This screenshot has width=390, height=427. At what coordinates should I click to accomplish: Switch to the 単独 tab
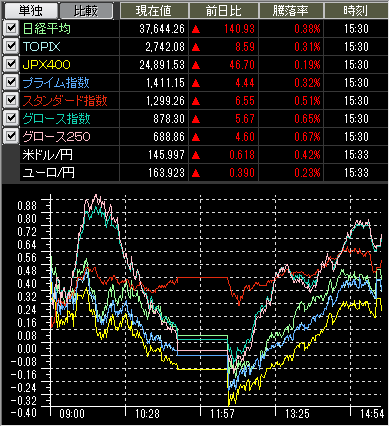click(x=30, y=10)
